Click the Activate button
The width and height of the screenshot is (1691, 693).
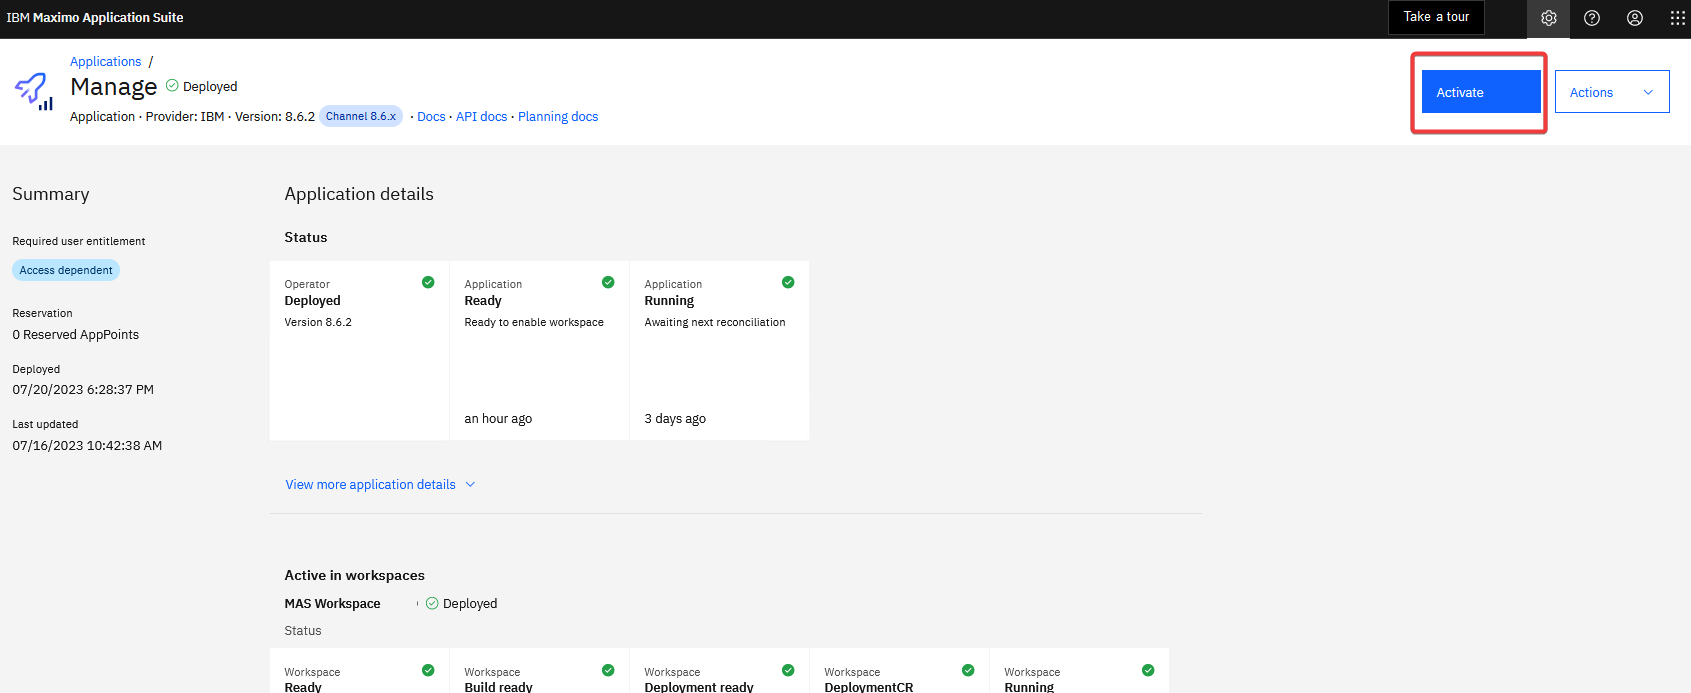coord(1481,92)
